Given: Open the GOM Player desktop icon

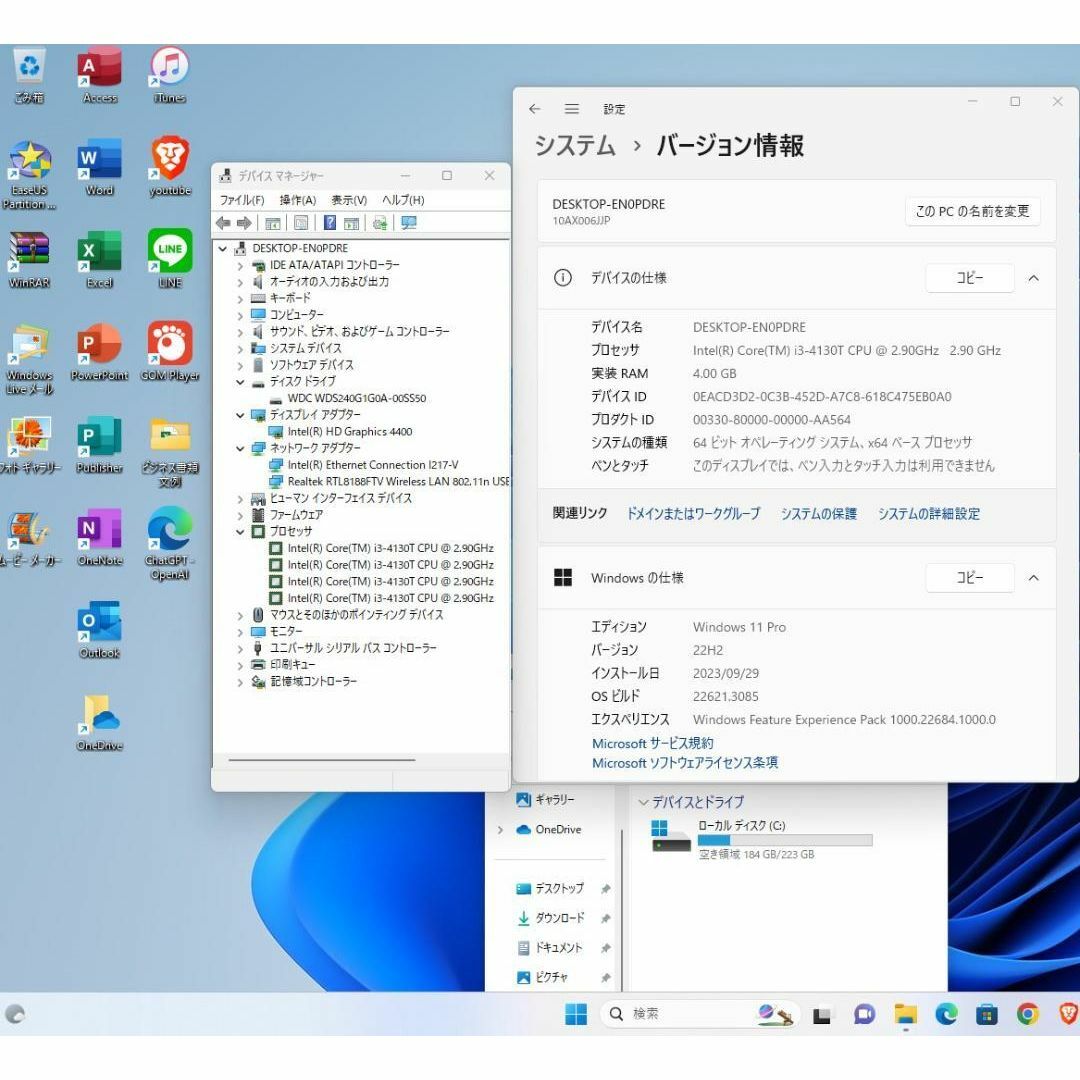Looking at the screenshot, I should coord(169,351).
